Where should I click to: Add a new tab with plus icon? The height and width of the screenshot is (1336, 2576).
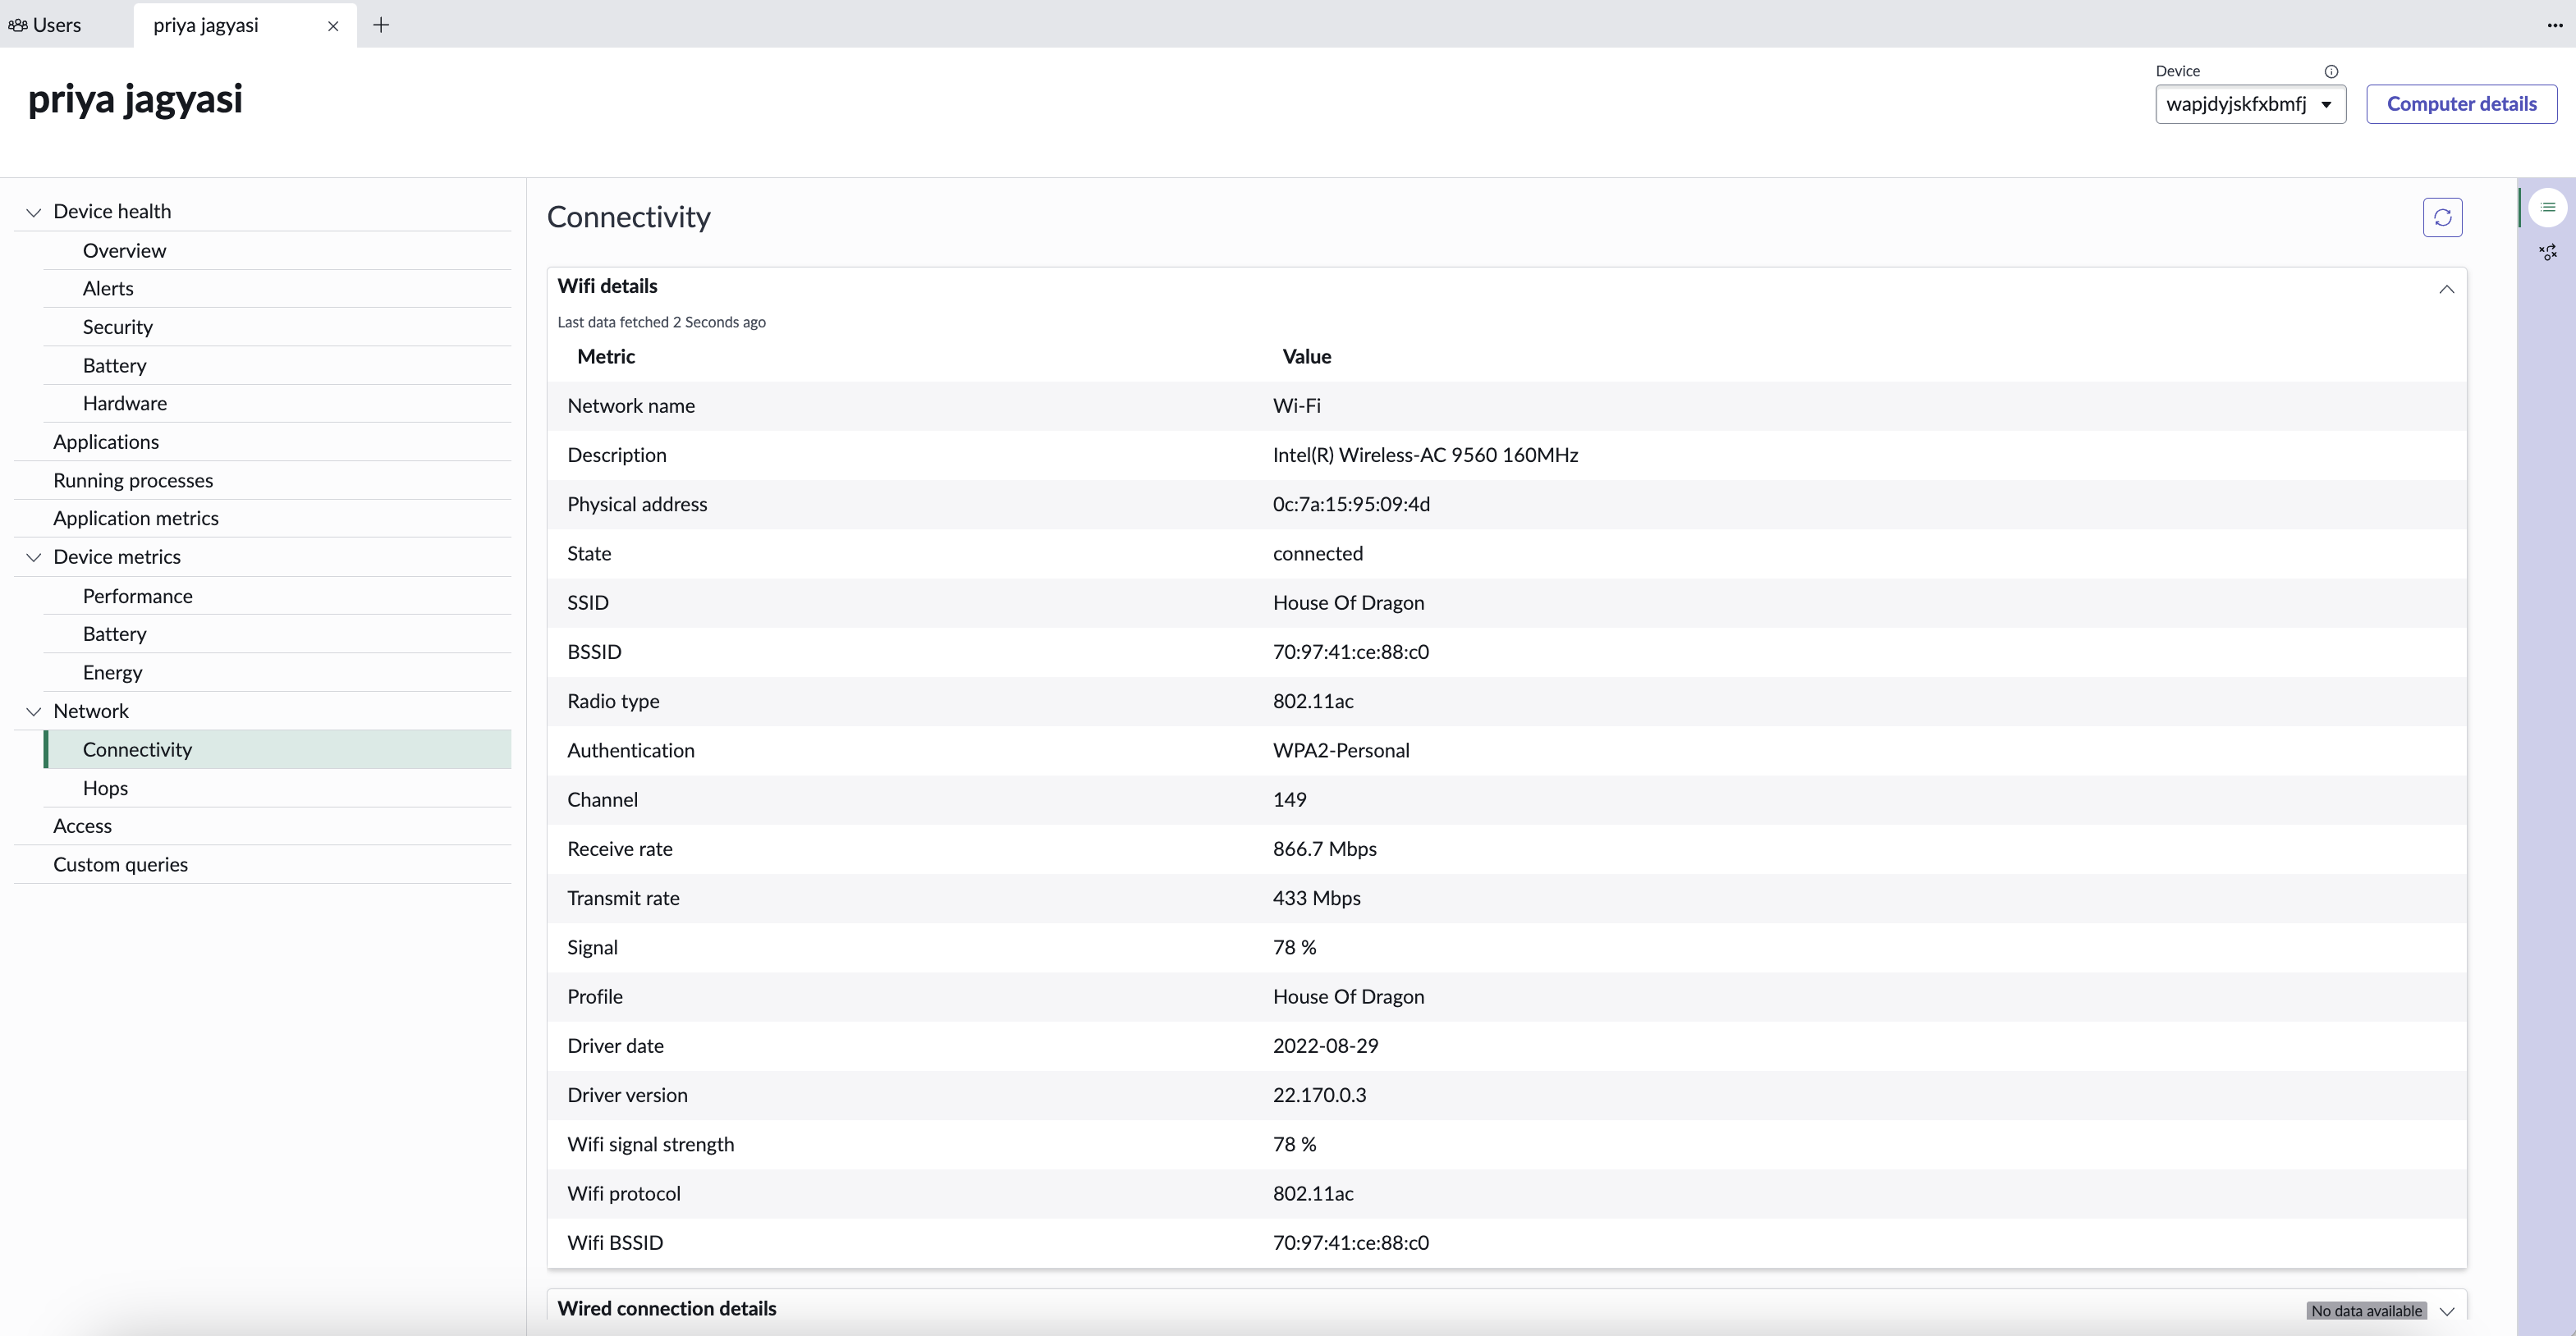pyautogui.click(x=381, y=25)
